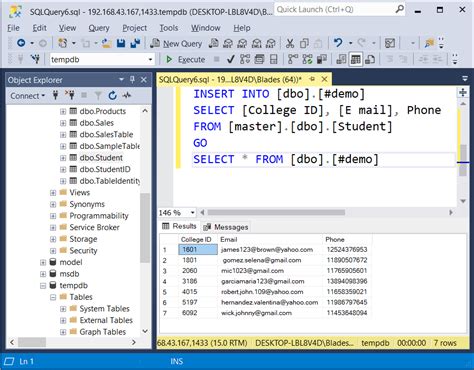Toggle Include Actual Execution Plan
The height and width of the screenshot is (370, 474).
(x=293, y=59)
